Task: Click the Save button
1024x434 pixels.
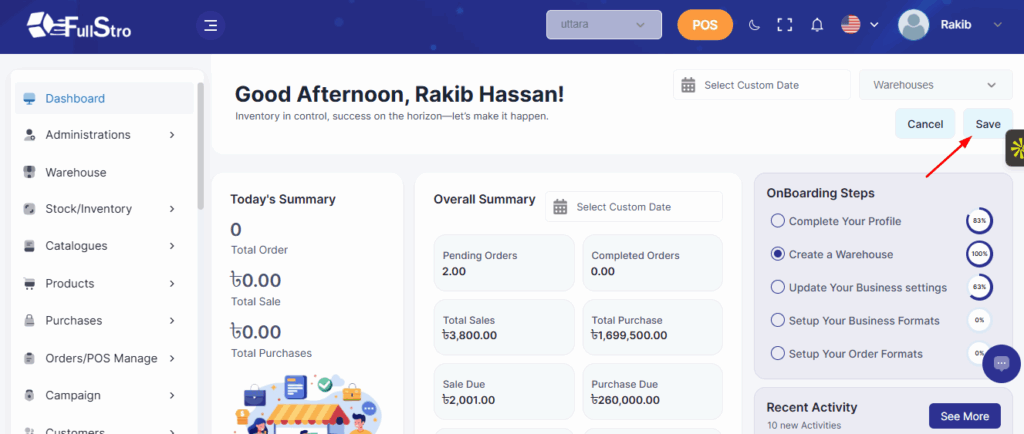Action: (x=987, y=124)
